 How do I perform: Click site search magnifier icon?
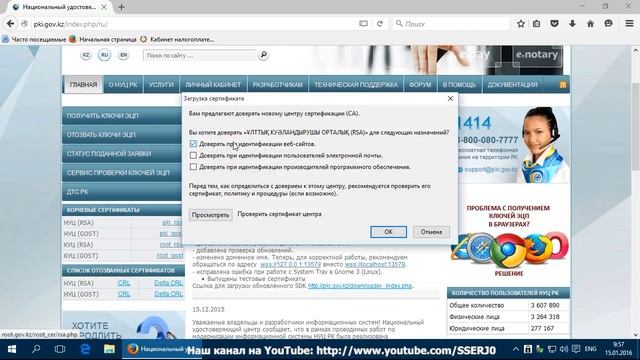[x=263, y=55]
